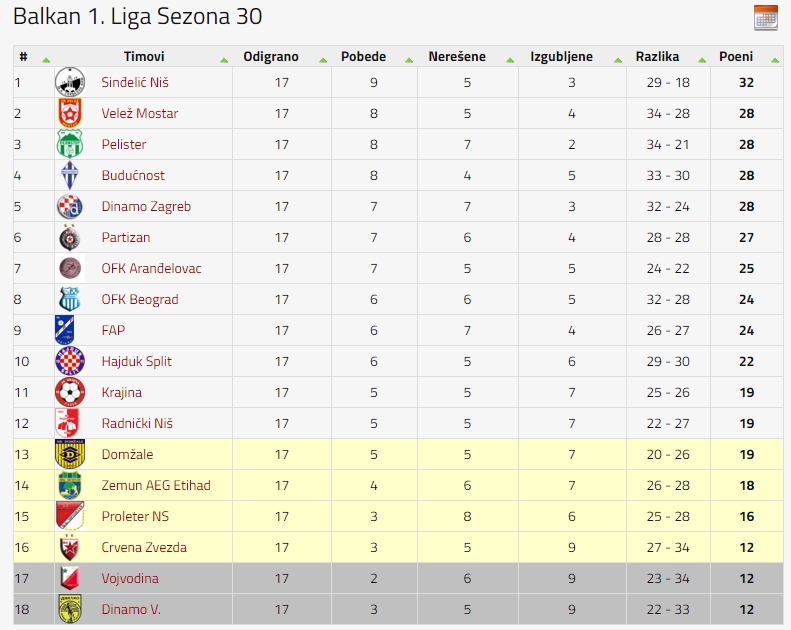791x630 pixels.
Task: Sort table by Pobede column arrow
Action: tap(409, 60)
